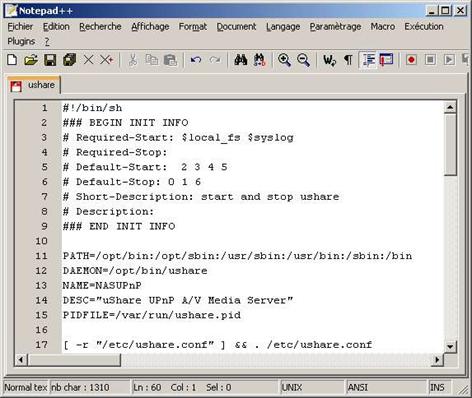
Task: Click the Save All icon
Action: tap(69, 60)
